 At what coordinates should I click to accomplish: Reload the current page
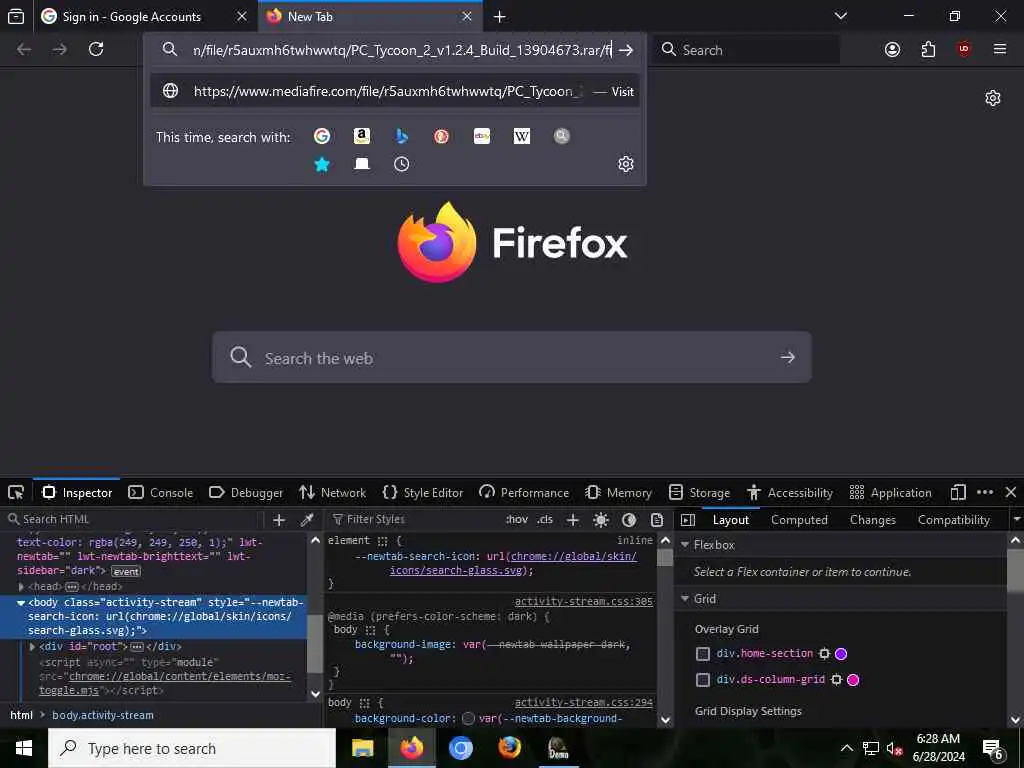click(x=96, y=49)
